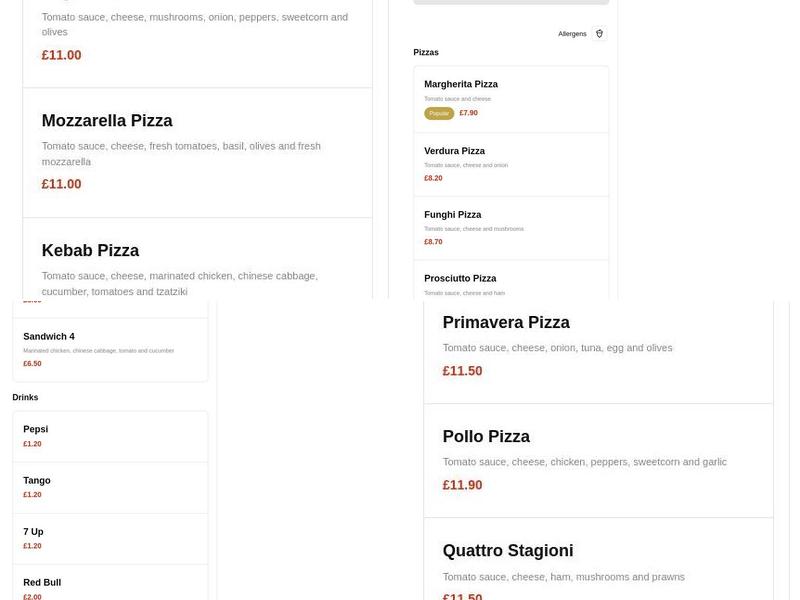The image size is (800, 600).
Task: Click the £7.90 price on Margherita Pizza
Action: [x=468, y=113]
